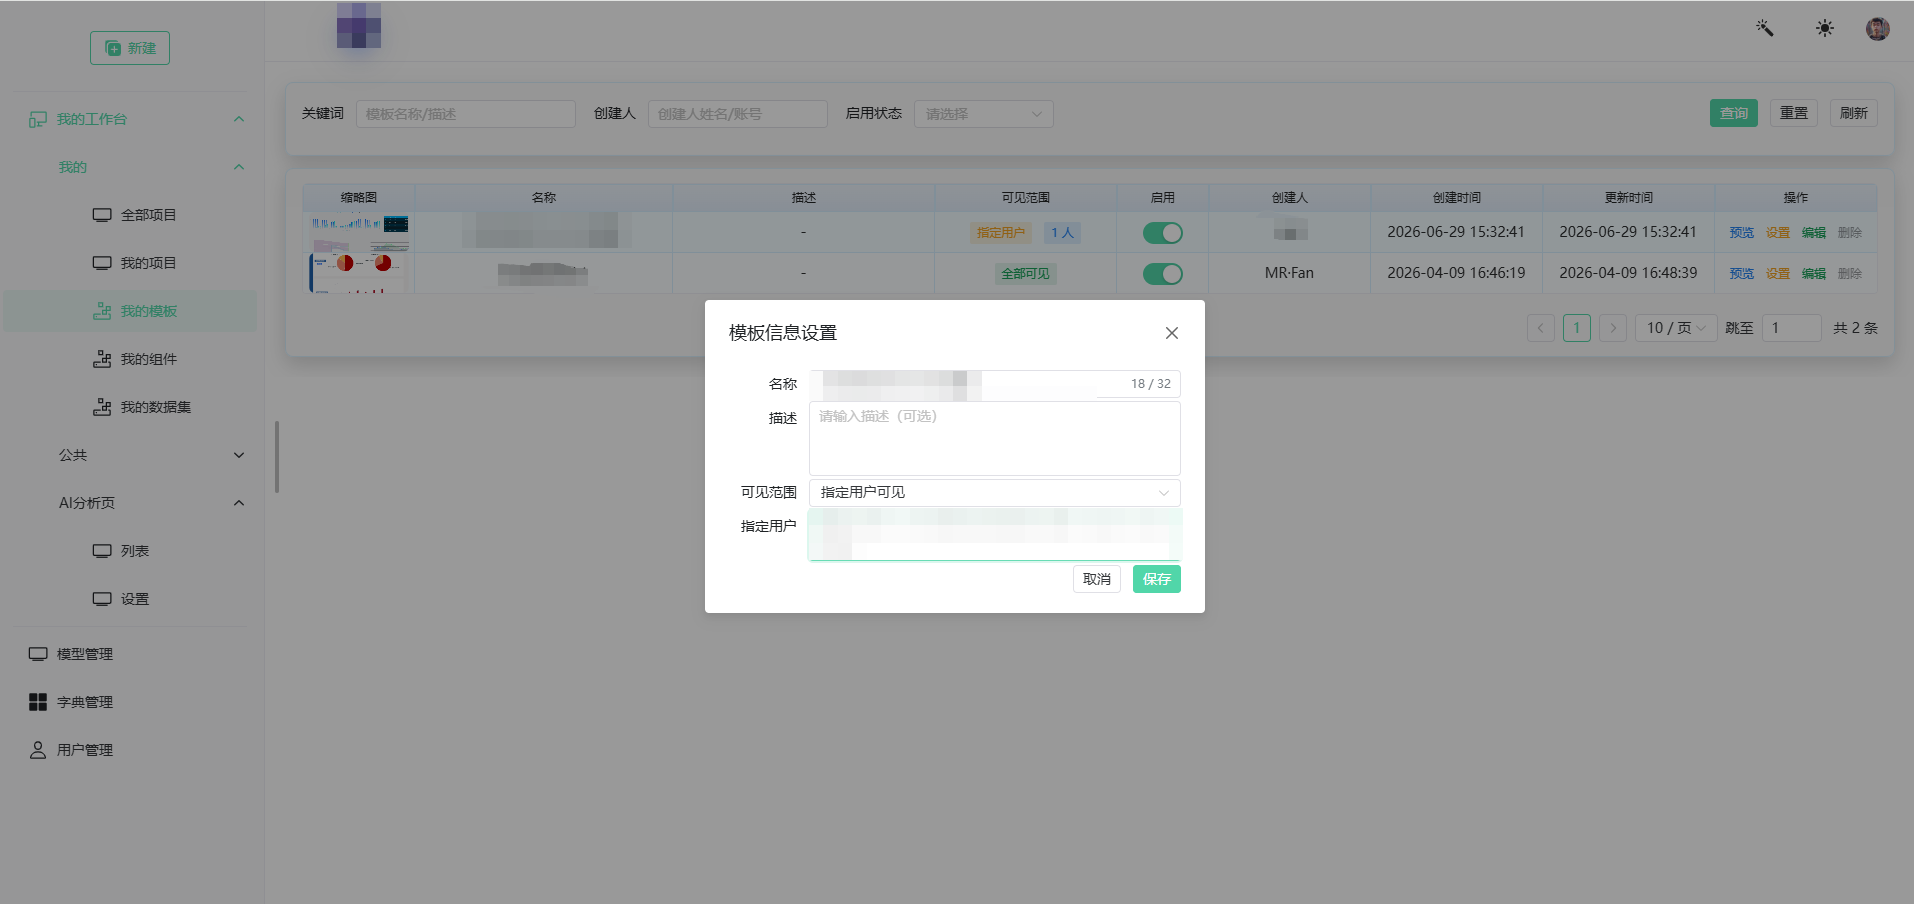Click the 新建 create button
1914x904 pixels.
(130, 48)
